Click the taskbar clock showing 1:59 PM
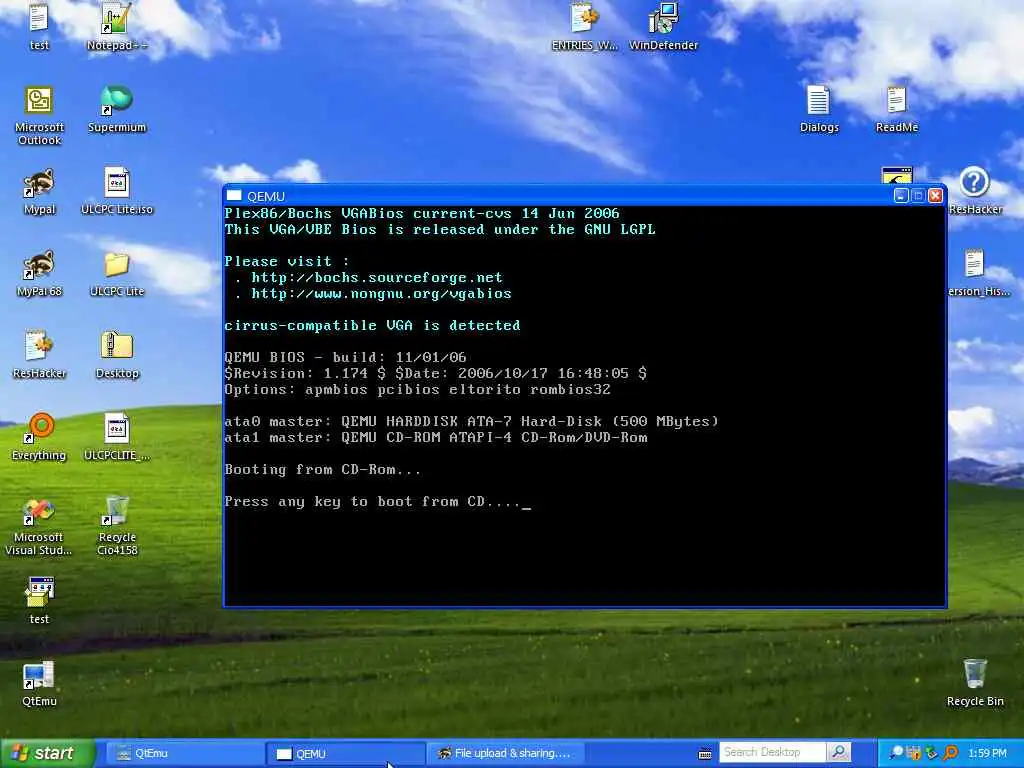The width and height of the screenshot is (1024, 768). pyautogui.click(x=987, y=753)
